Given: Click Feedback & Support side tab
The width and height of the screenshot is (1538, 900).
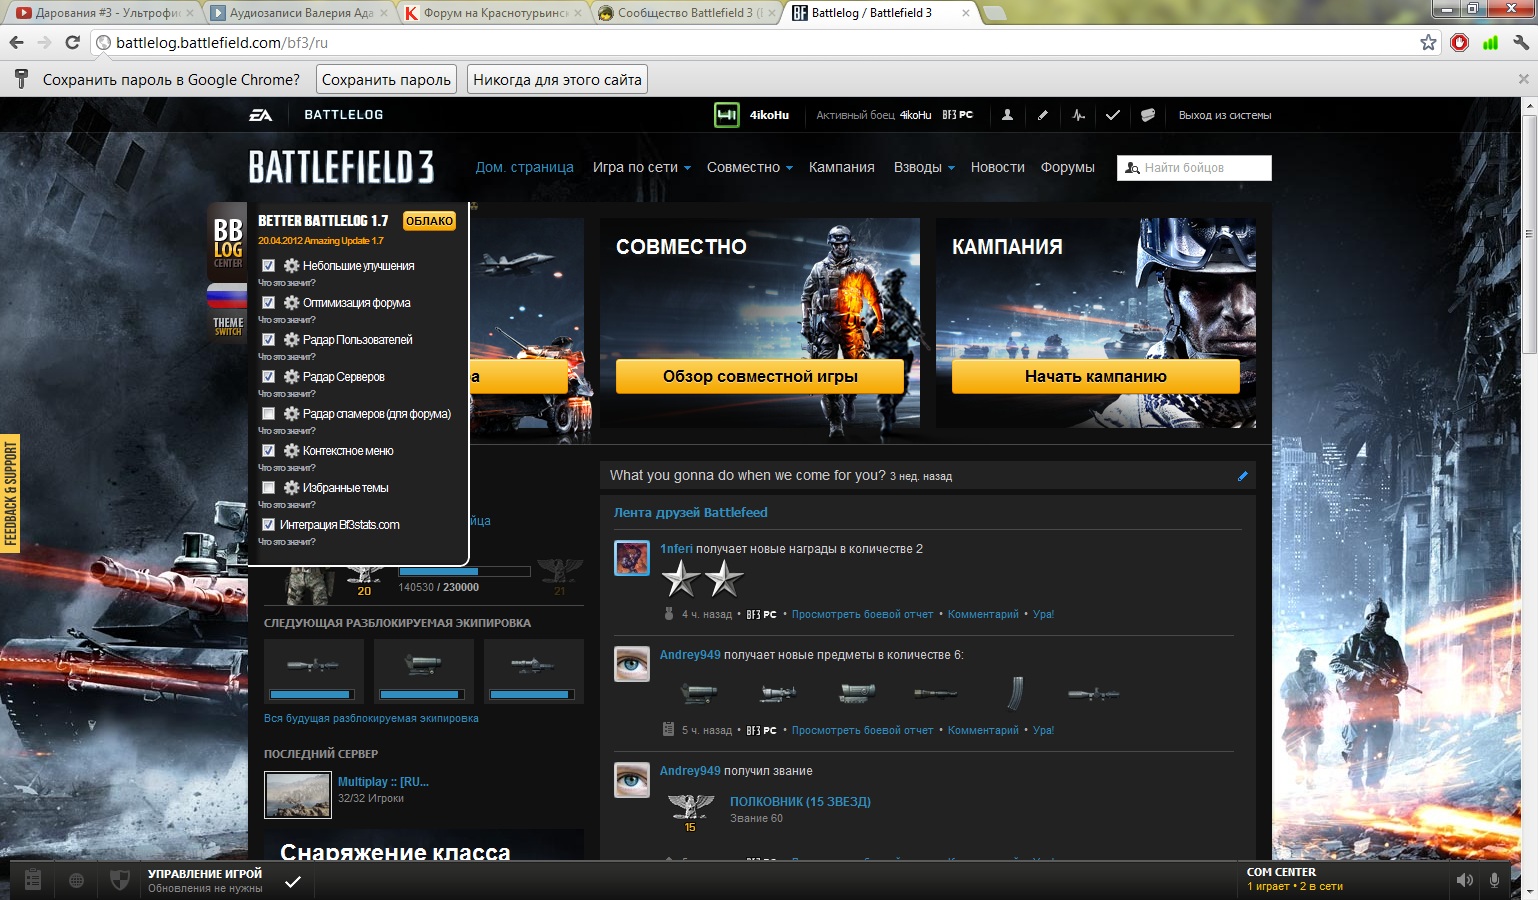Looking at the screenshot, I should click(x=10, y=494).
